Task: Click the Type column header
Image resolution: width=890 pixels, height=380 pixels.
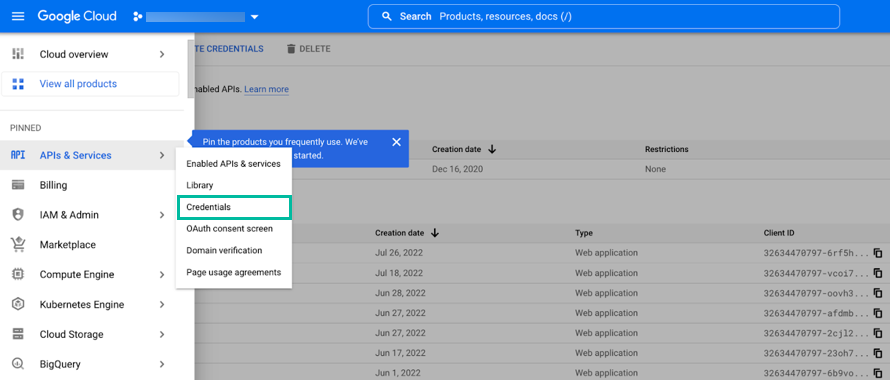Action: coord(583,233)
